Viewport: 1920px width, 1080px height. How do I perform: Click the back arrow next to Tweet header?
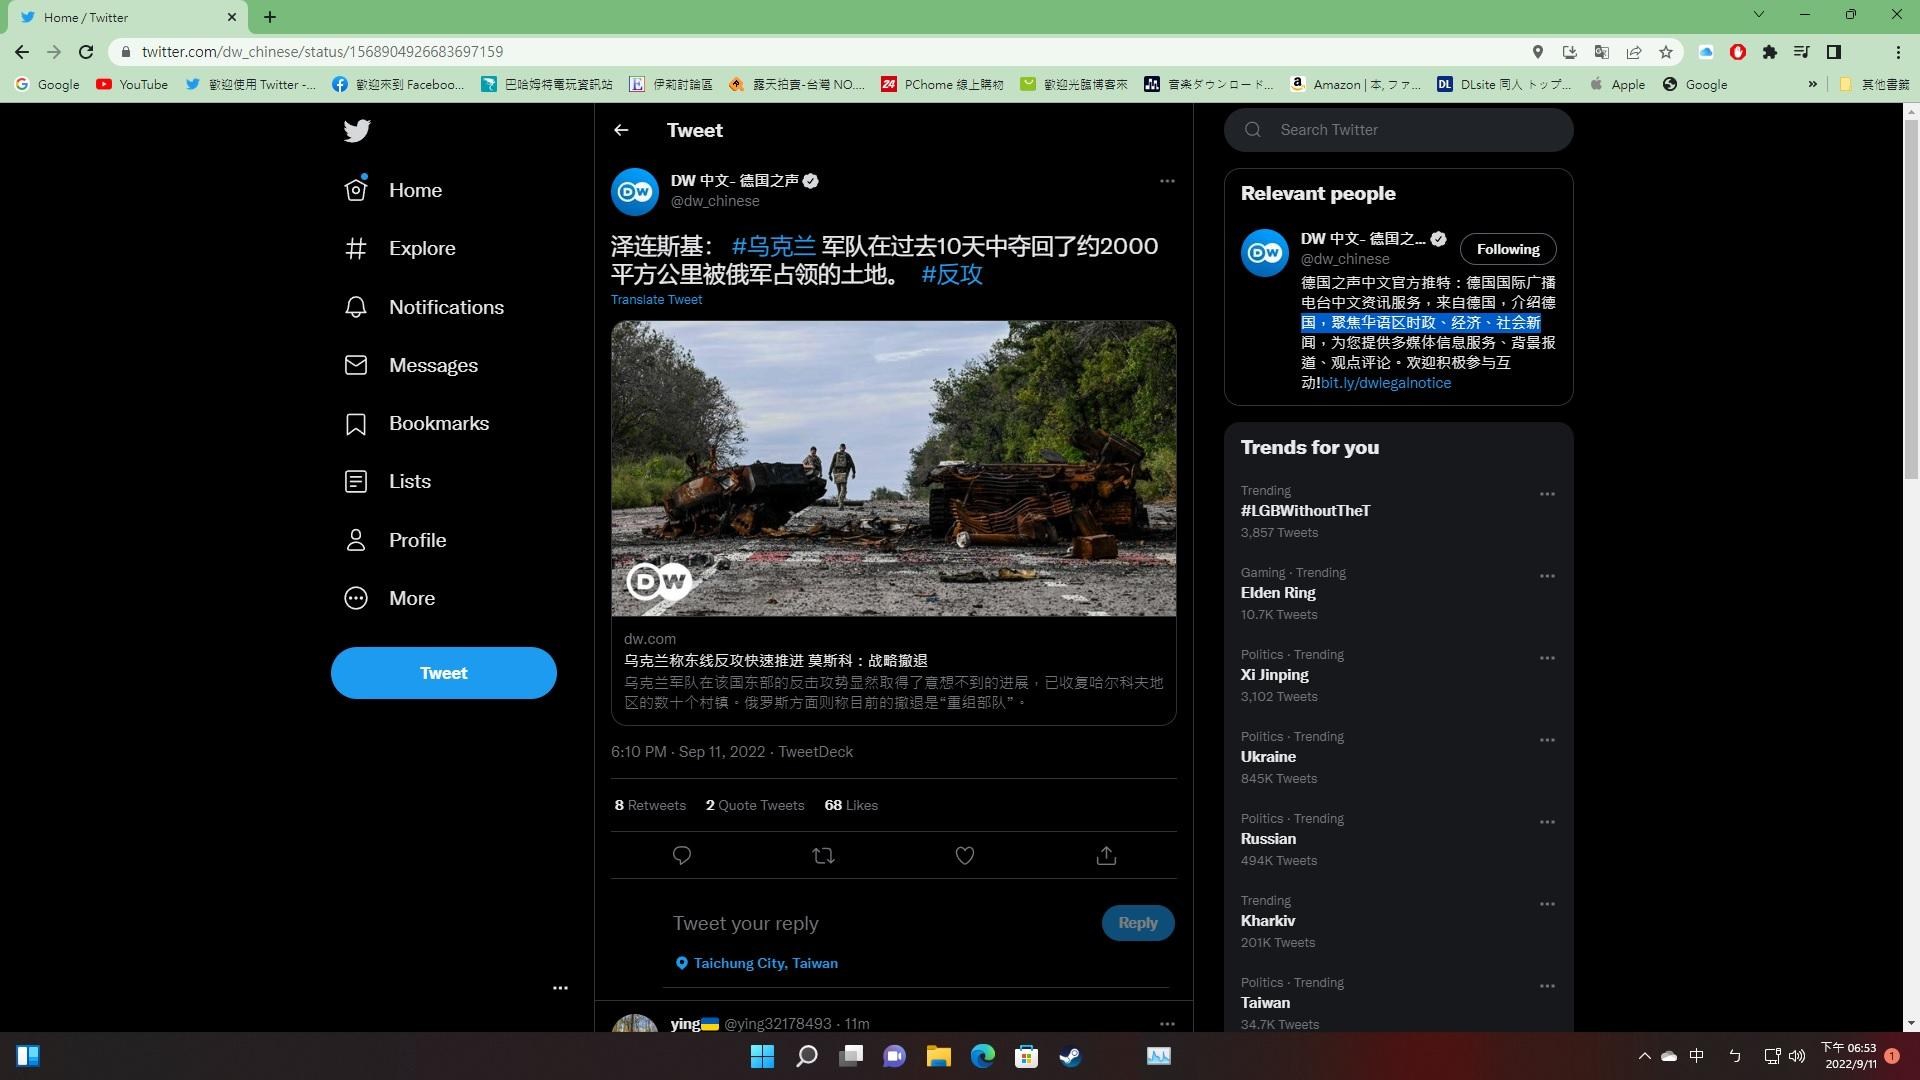621,130
